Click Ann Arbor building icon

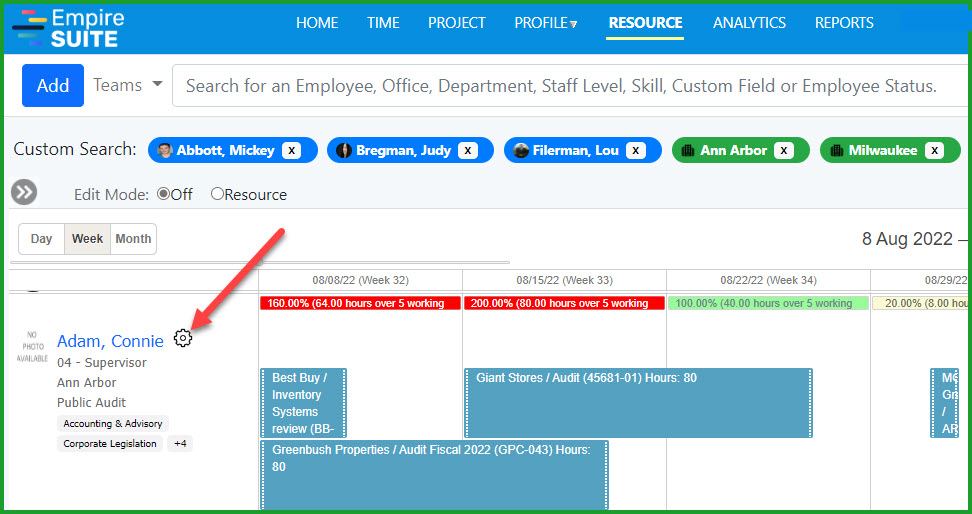coord(687,150)
